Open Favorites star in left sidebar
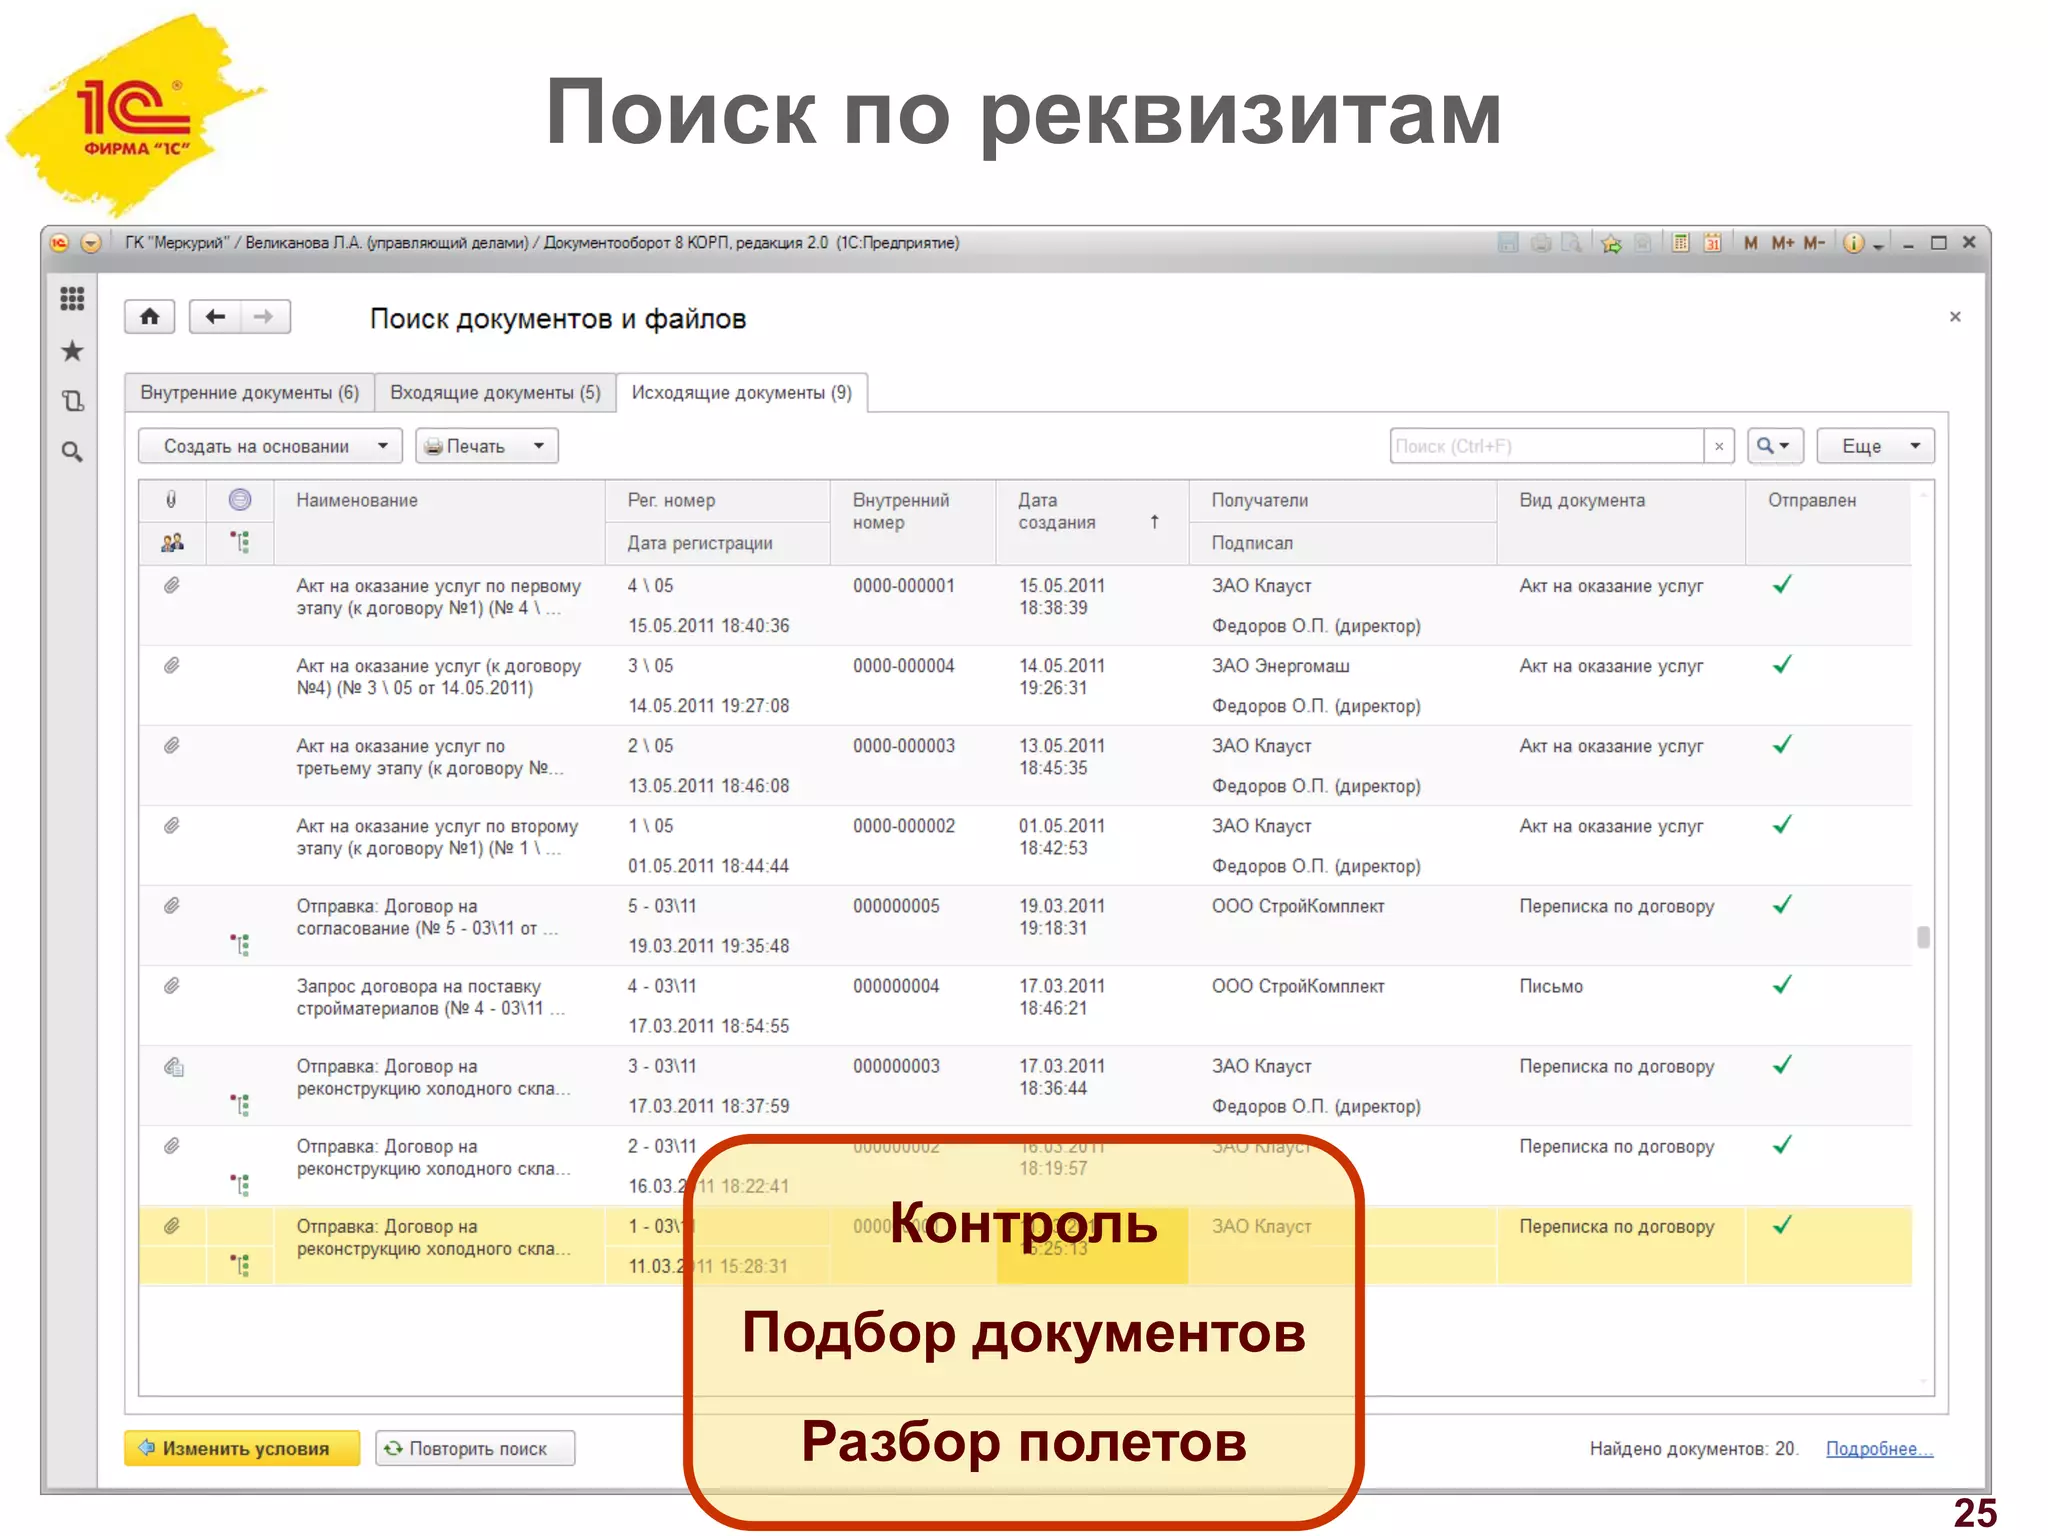2048x1536 pixels. 72,351
